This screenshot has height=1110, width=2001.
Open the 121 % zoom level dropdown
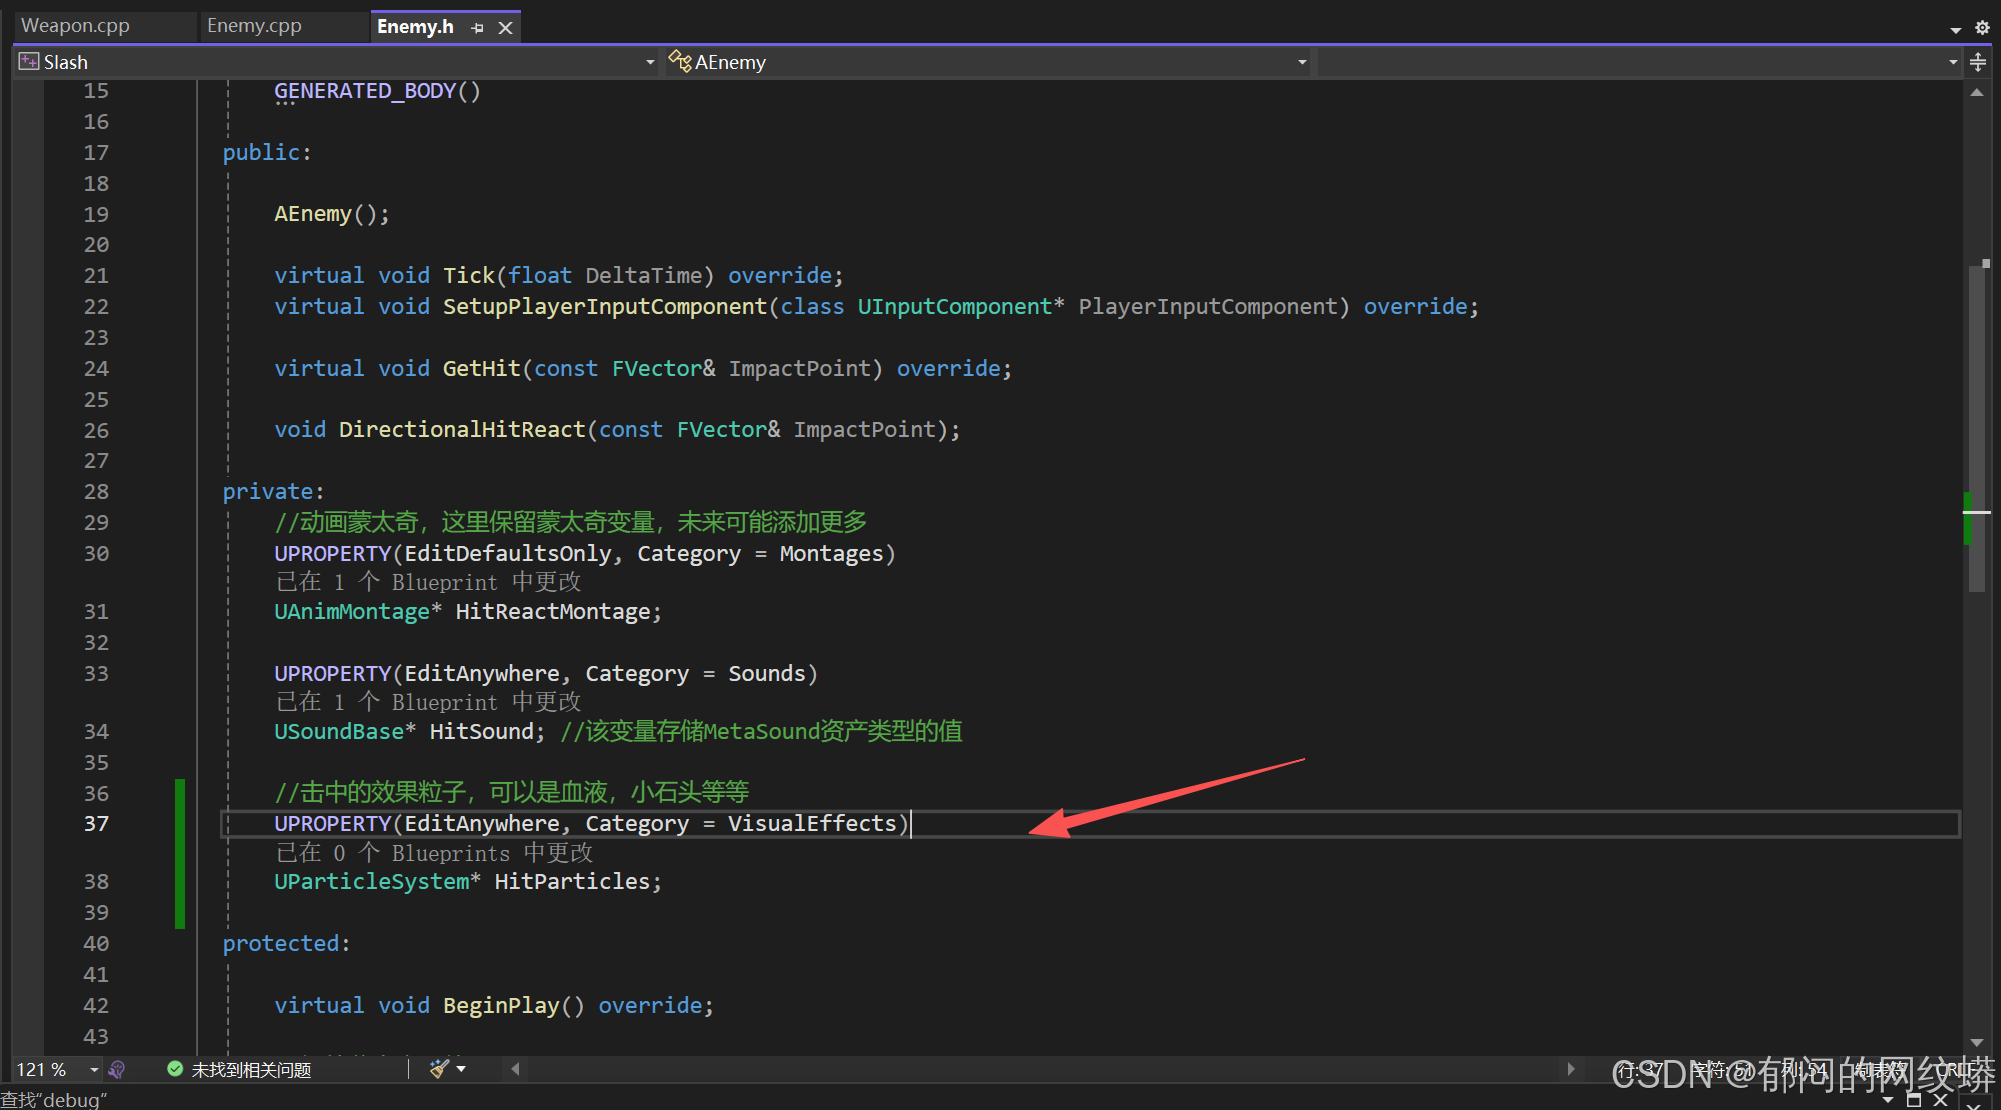pos(94,1069)
